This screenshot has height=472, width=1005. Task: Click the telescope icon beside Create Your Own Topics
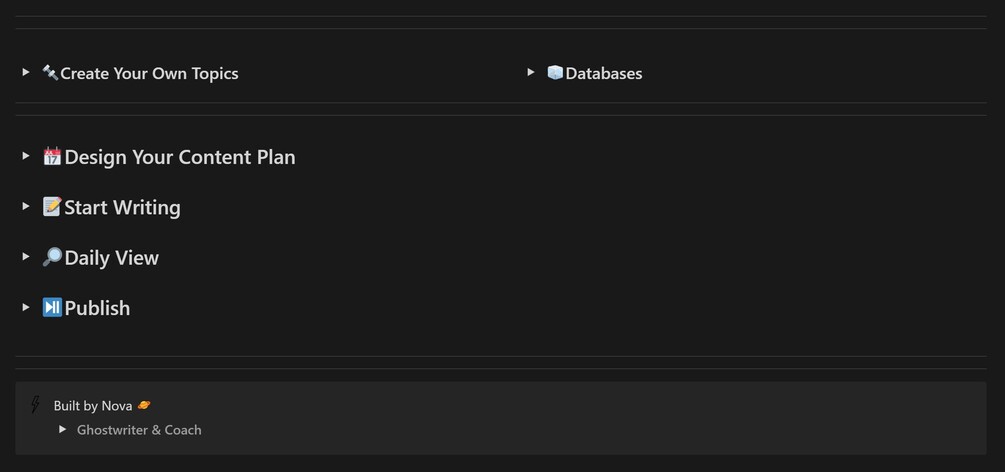[50, 72]
